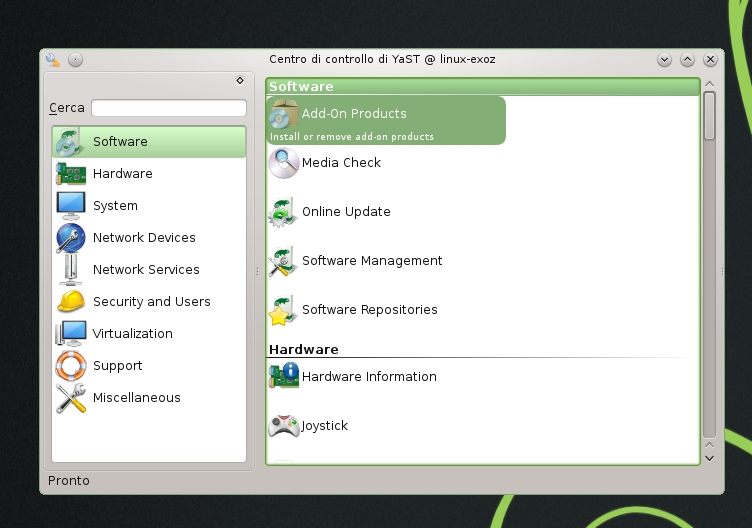752x528 pixels.
Task: Open the Add-On Products module icon
Action: (283, 114)
